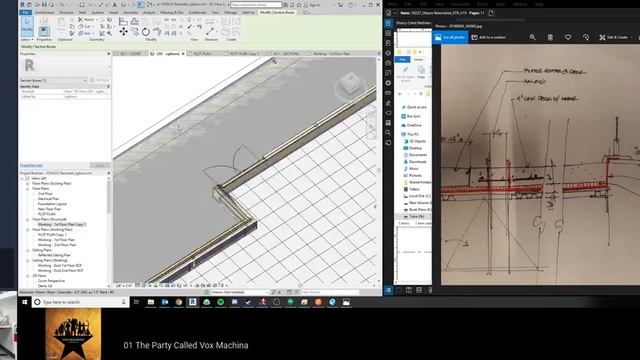This screenshot has height=360, width=640.
Task: Open Spotify from the Windows taskbar
Action: (221, 302)
